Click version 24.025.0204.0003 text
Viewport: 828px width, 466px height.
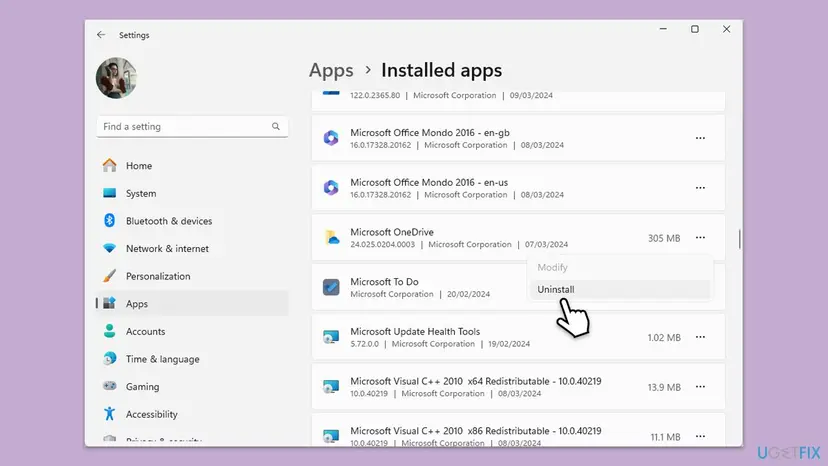[383, 245]
